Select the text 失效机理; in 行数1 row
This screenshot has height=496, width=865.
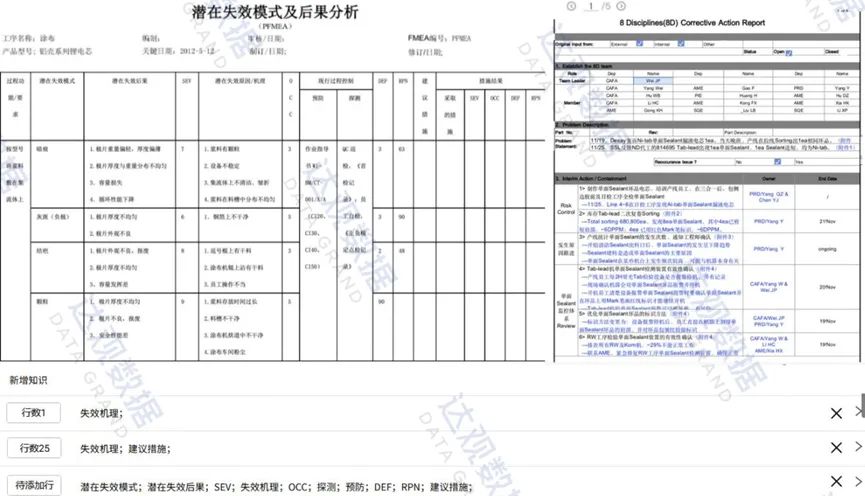coord(102,413)
